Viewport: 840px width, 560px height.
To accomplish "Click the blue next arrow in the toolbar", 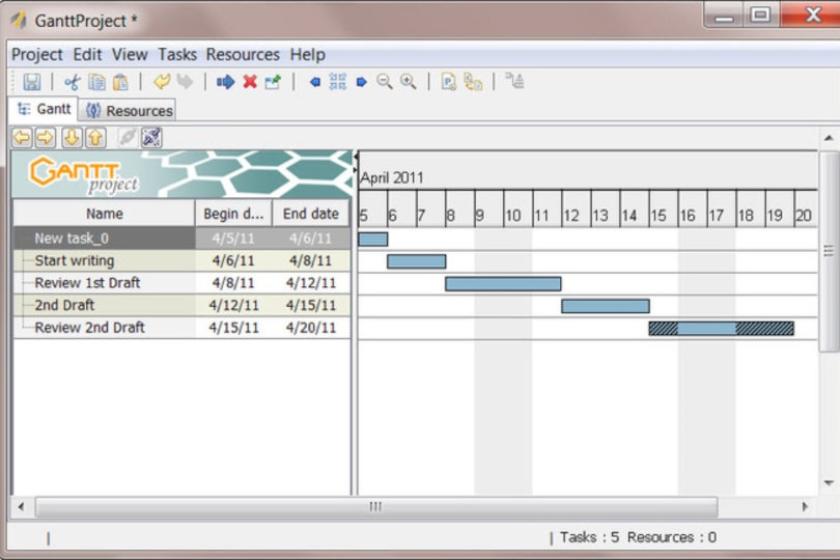I will click(362, 82).
